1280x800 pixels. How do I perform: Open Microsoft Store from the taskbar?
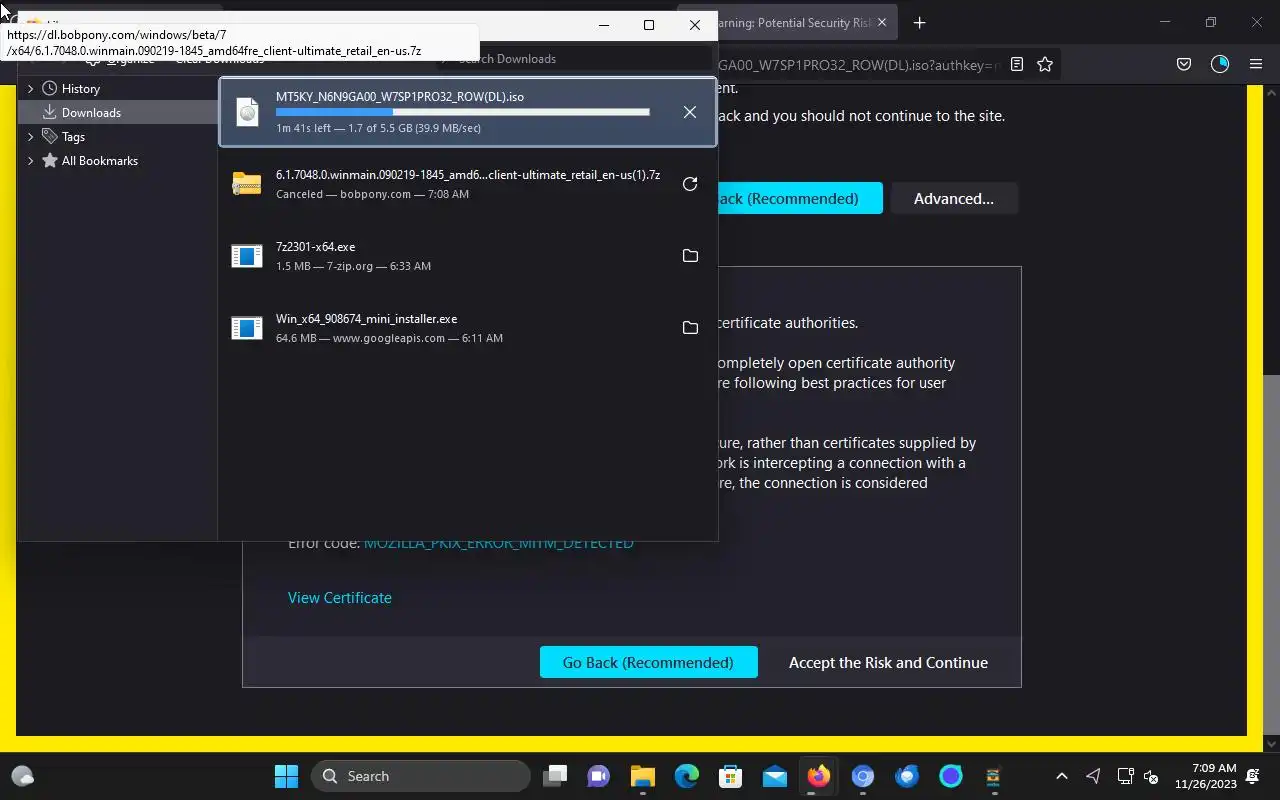[730, 776]
